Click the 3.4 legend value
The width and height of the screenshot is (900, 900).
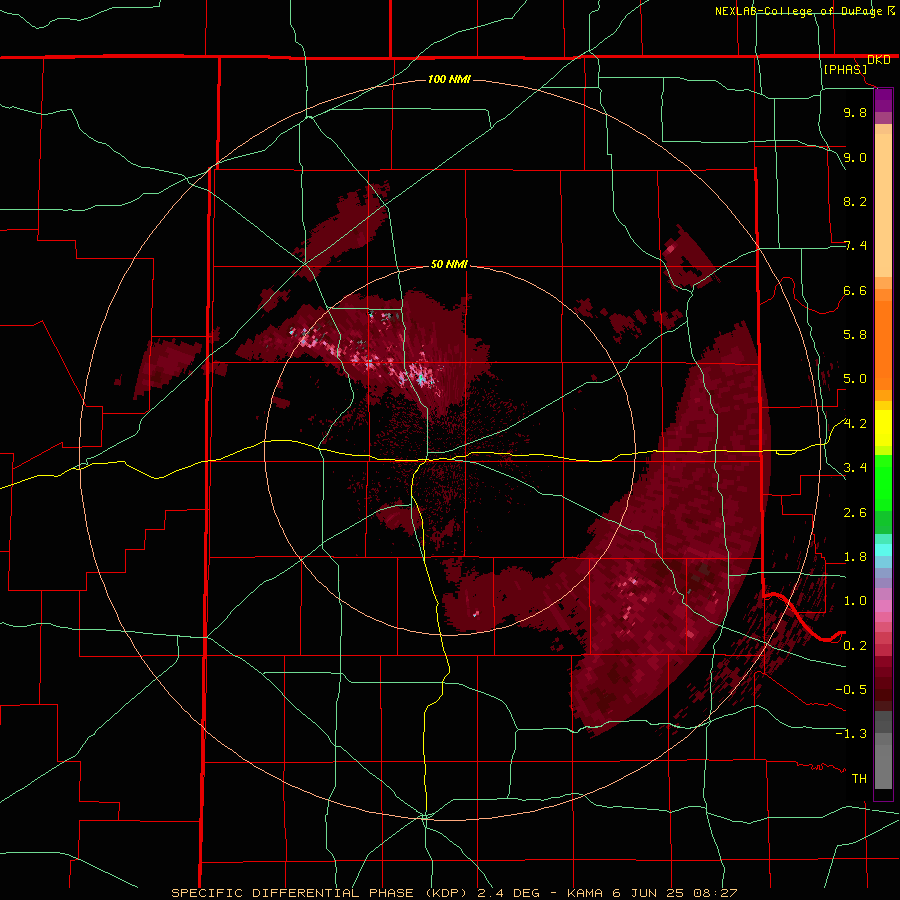(855, 468)
